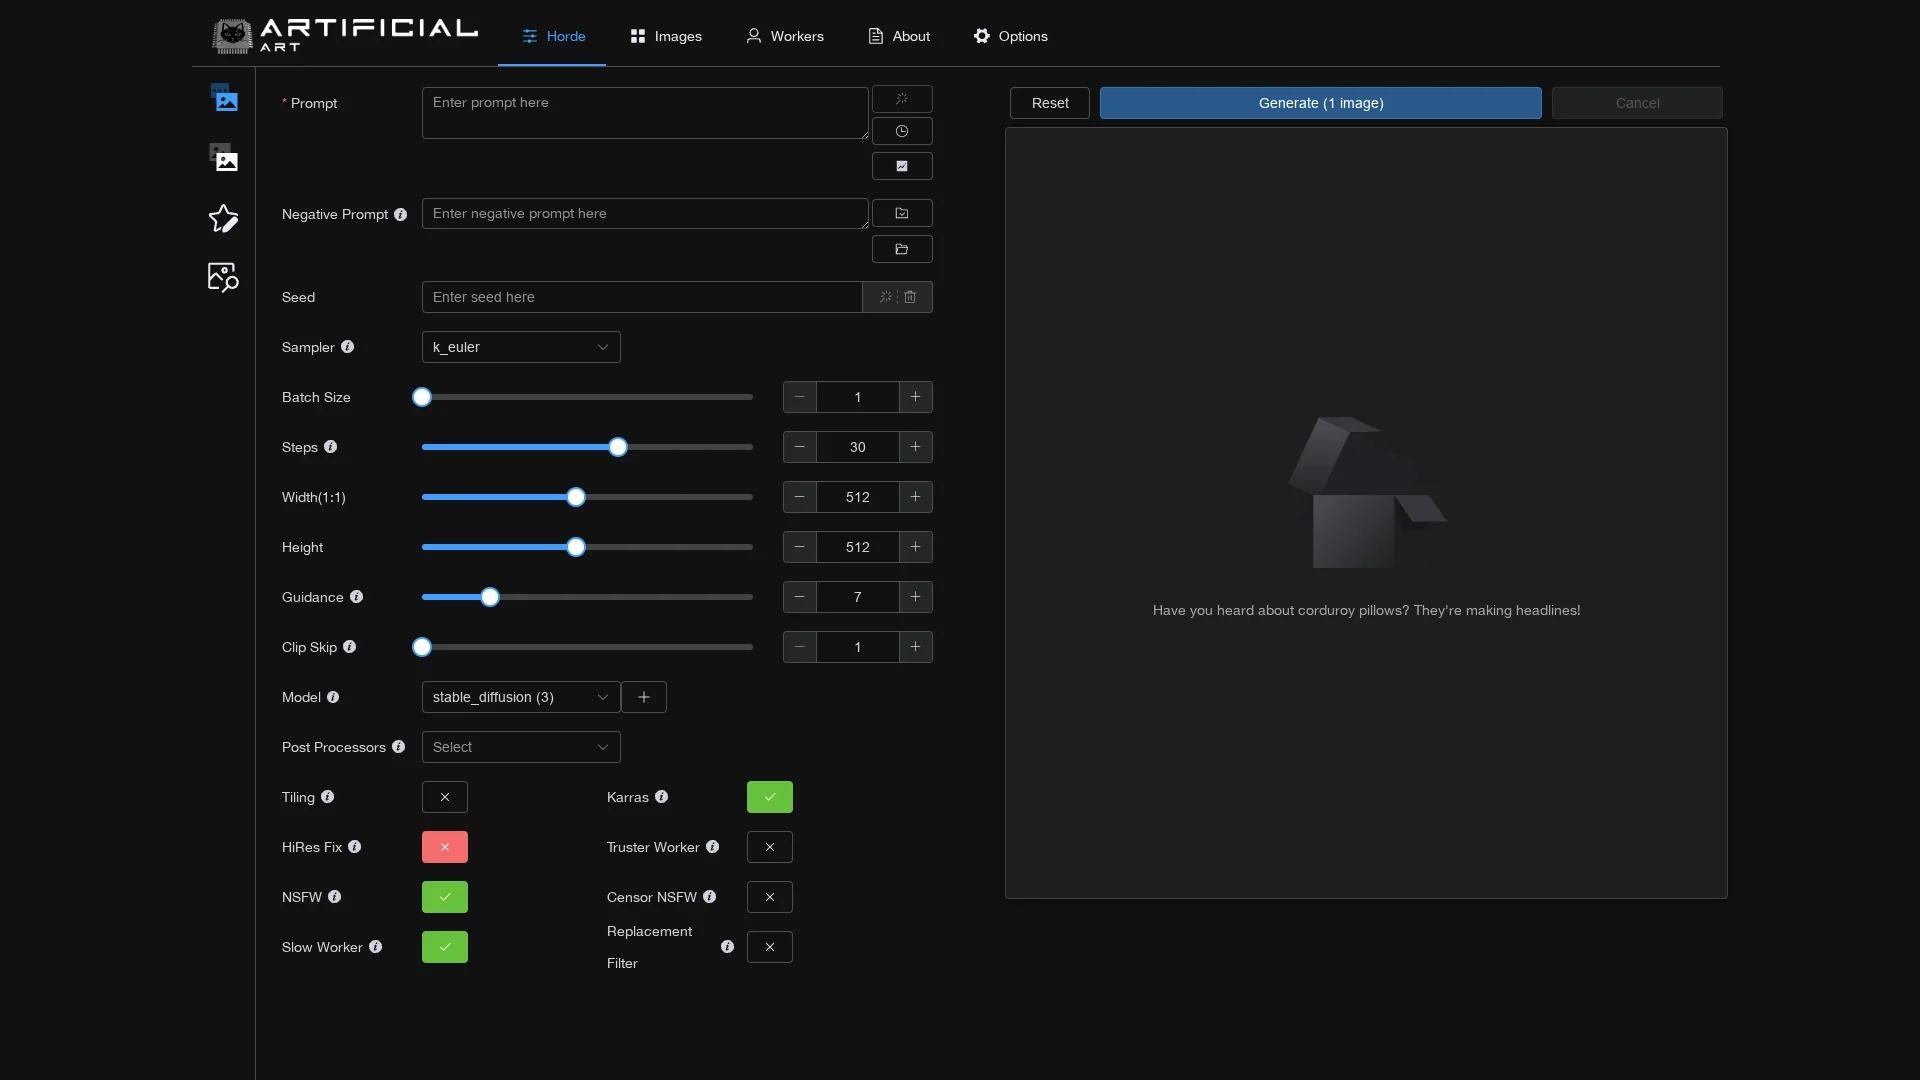Image resolution: width=1920 pixels, height=1080 pixels.
Task: Increase Batch Size with the plus stepper
Action: [x=915, y=397]
